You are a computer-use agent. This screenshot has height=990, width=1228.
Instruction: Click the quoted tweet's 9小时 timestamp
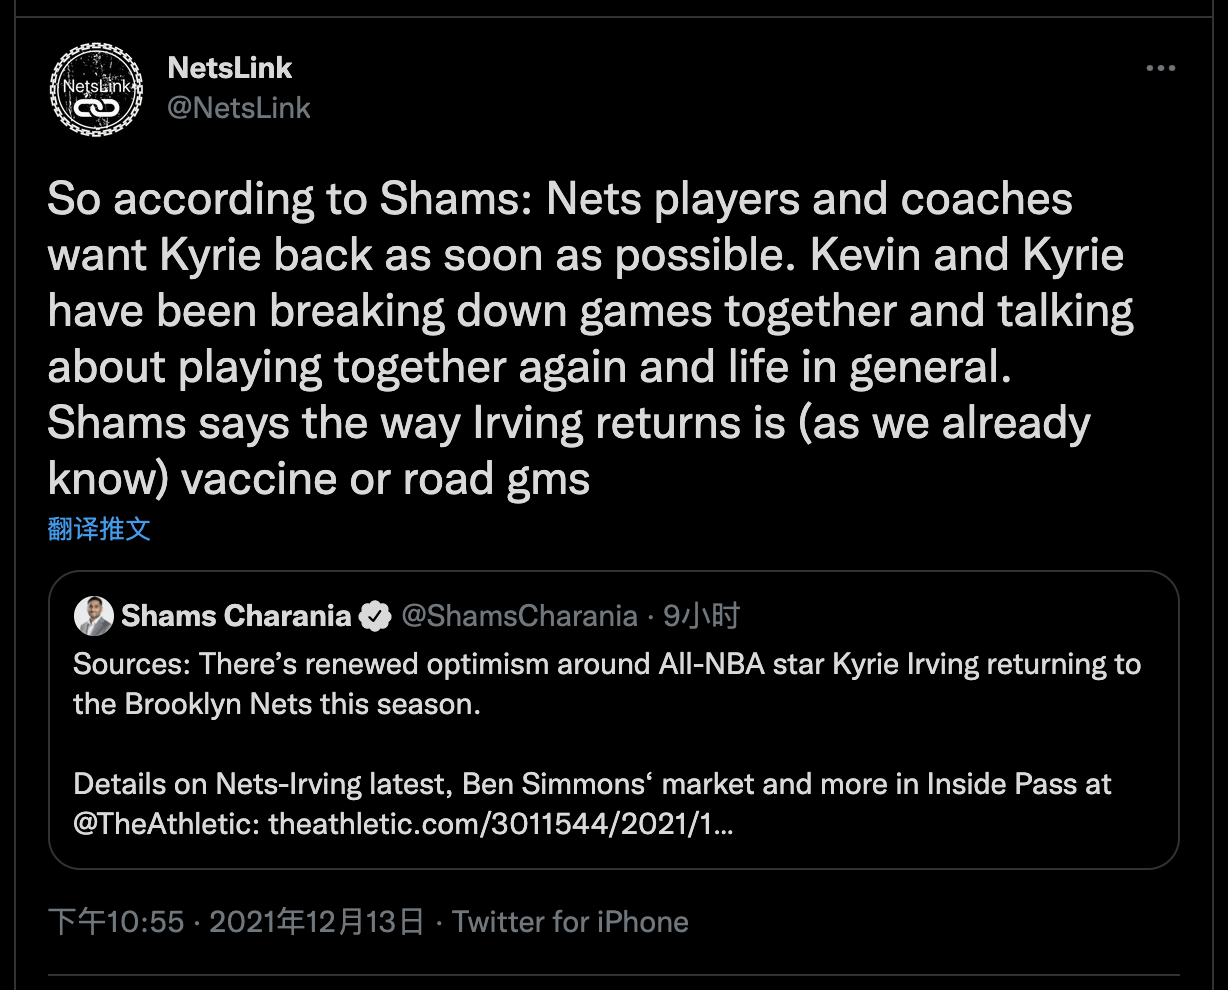pyautogui.click(x=701, y=616)
